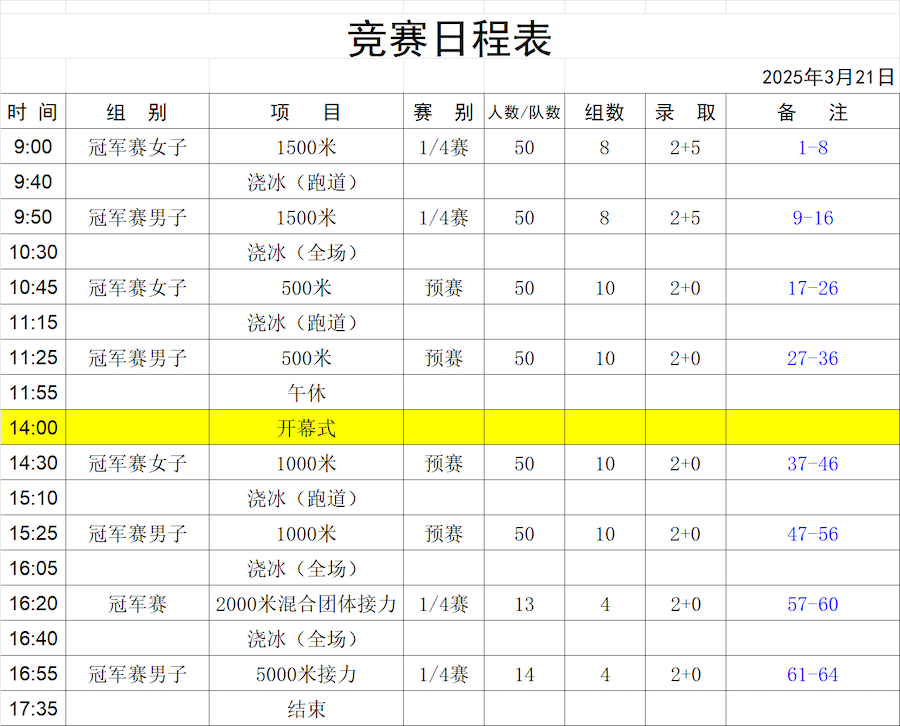Select the 组别 header cell

pyautogui.click(x=137, y=112)
